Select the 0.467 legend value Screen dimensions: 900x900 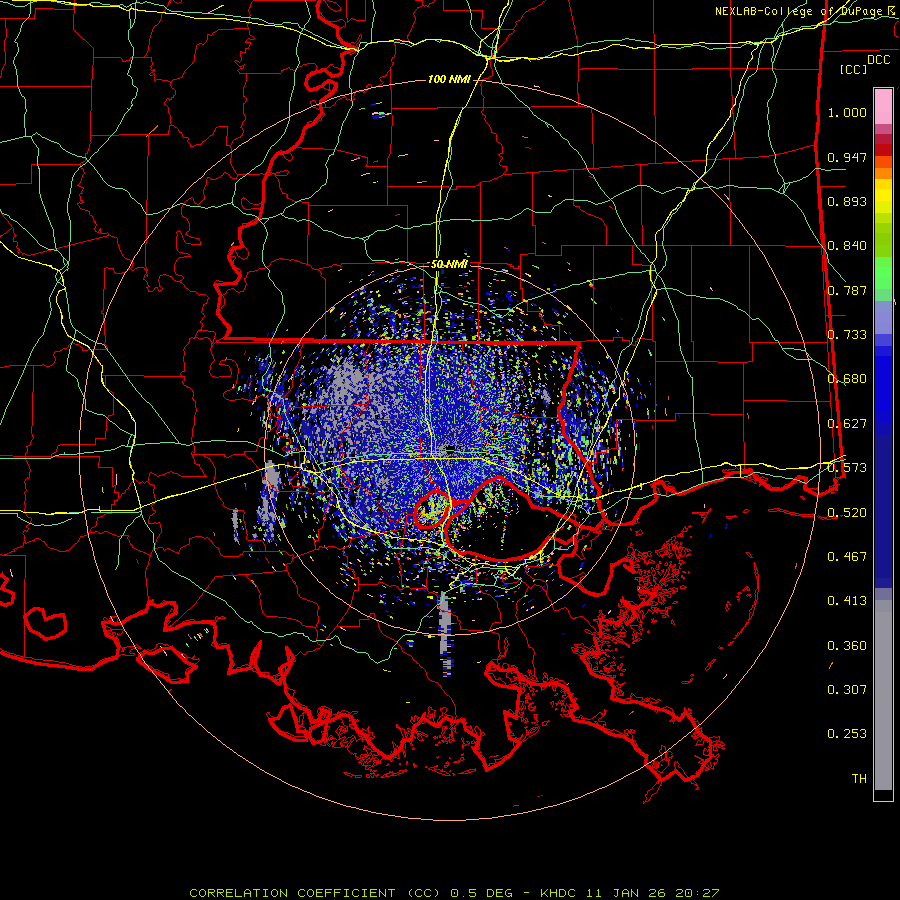point(847,557)
